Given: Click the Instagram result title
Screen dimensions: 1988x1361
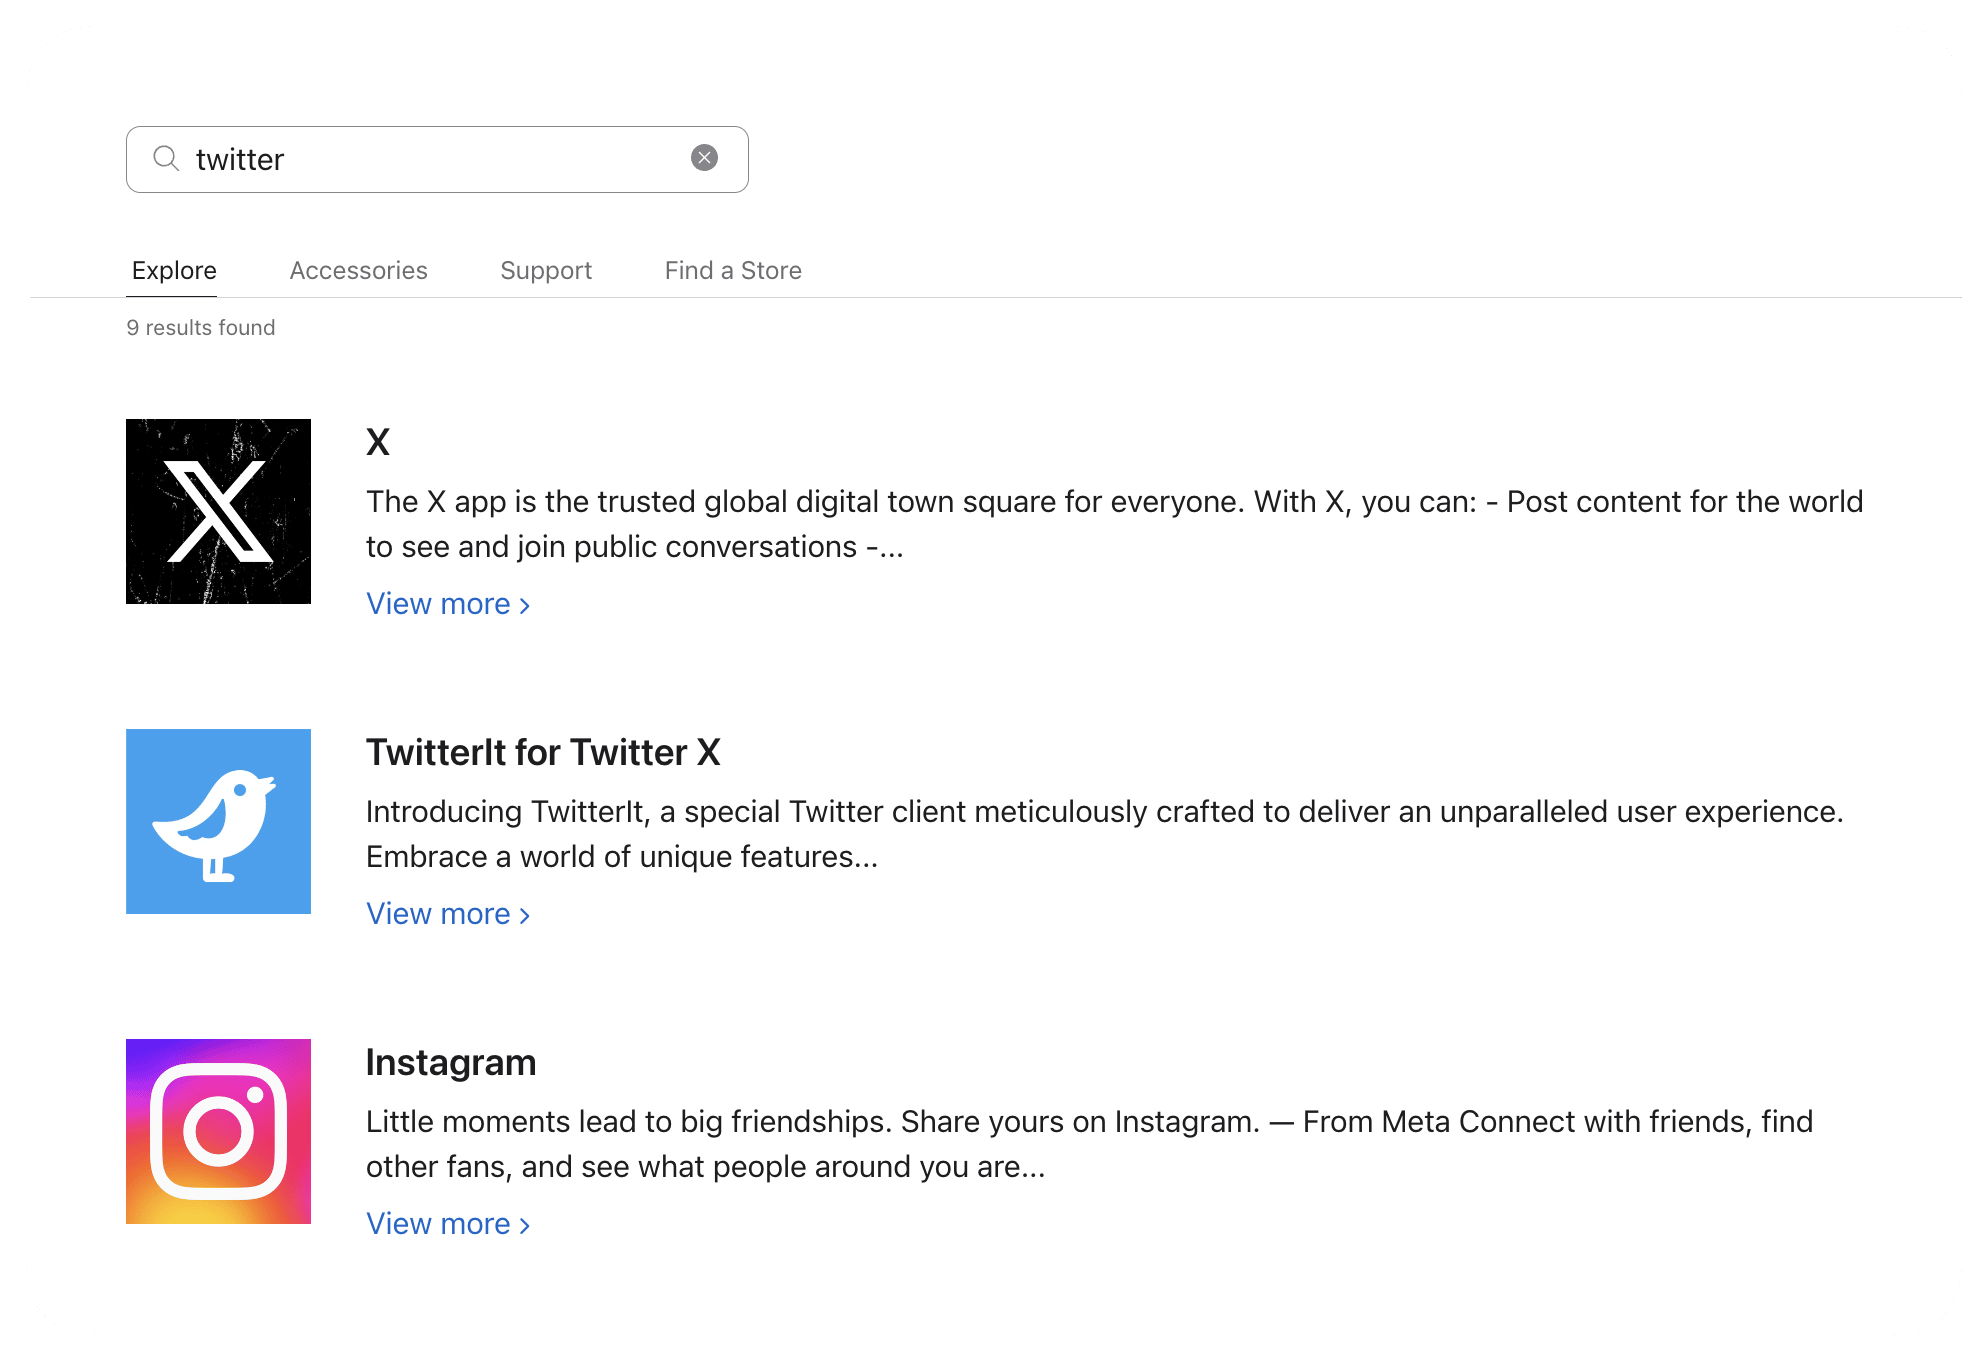Looking at the screenshot, I should point(451,1062).
